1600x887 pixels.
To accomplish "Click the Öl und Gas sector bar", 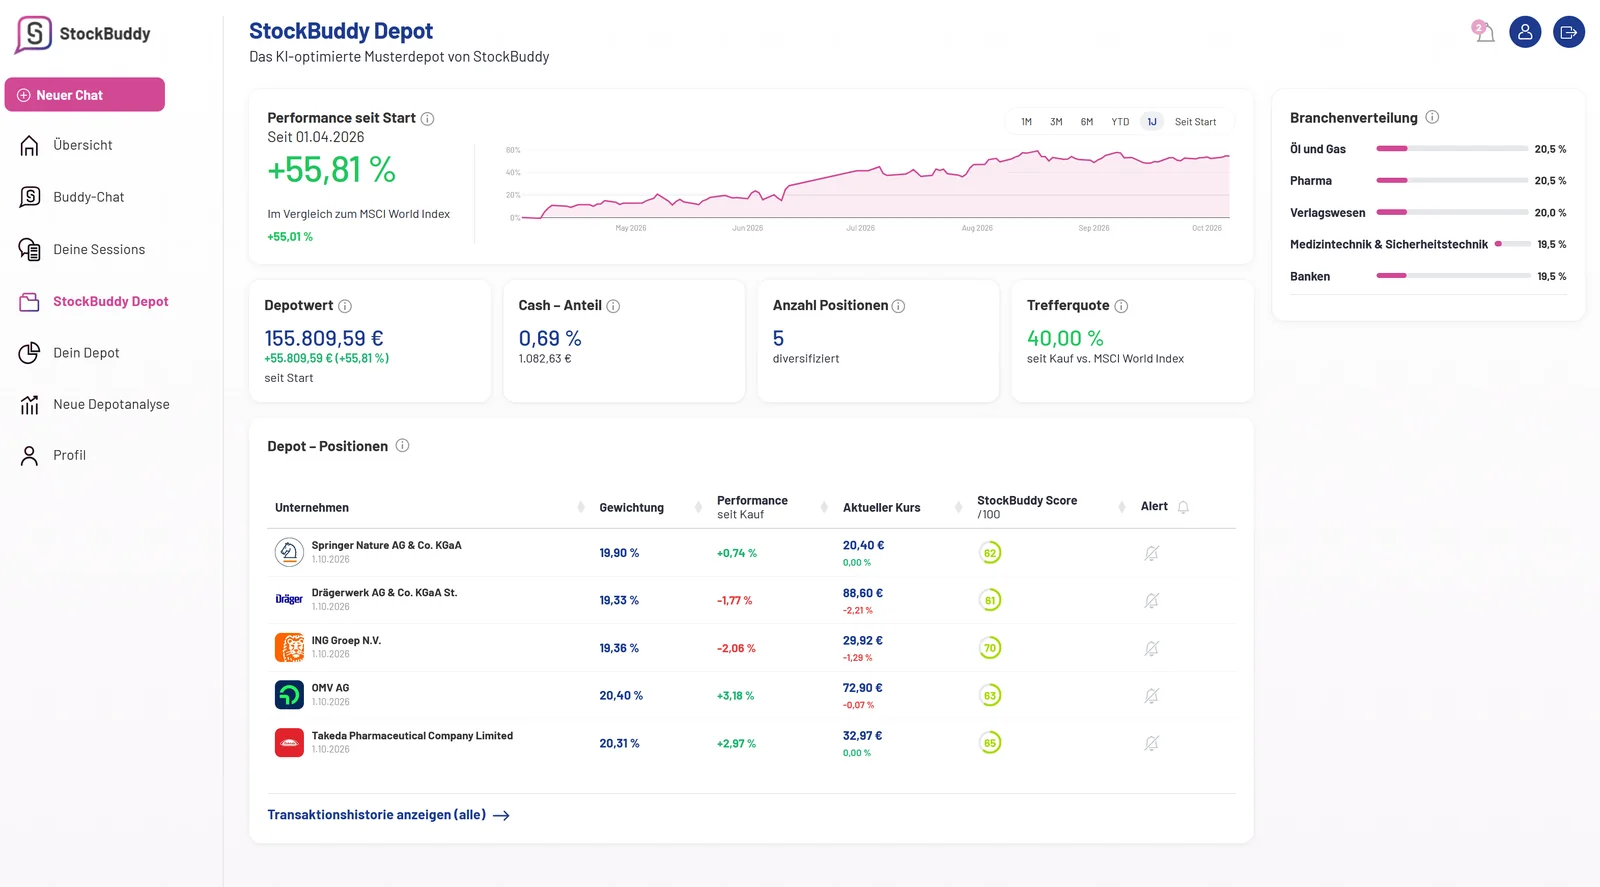I will point(1452,149).
